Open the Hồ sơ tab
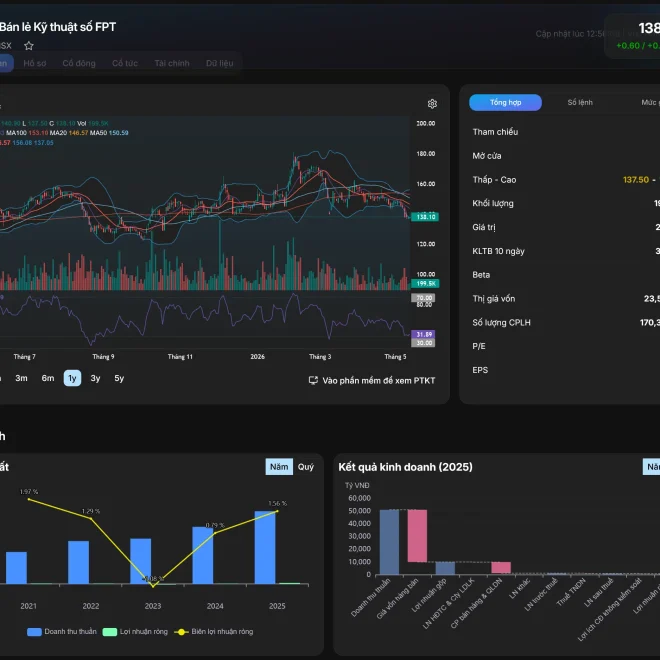 pyautogui.click(x=35, y=63)
